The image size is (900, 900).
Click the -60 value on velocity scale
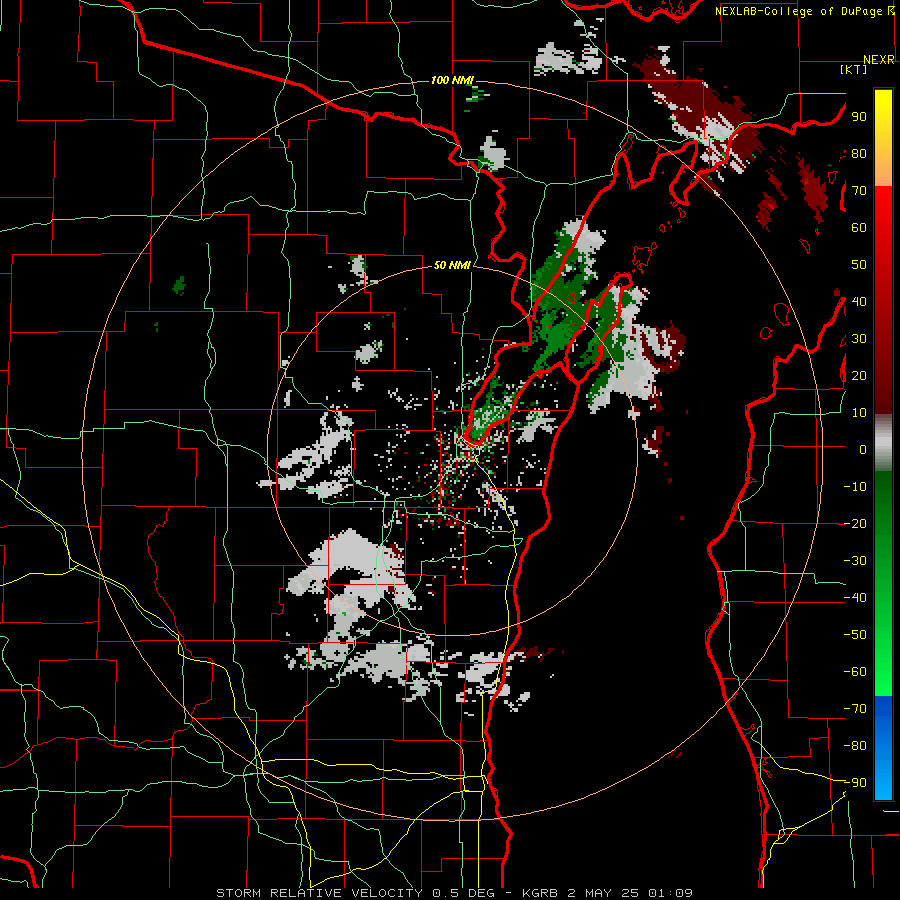tap(855, 672)
